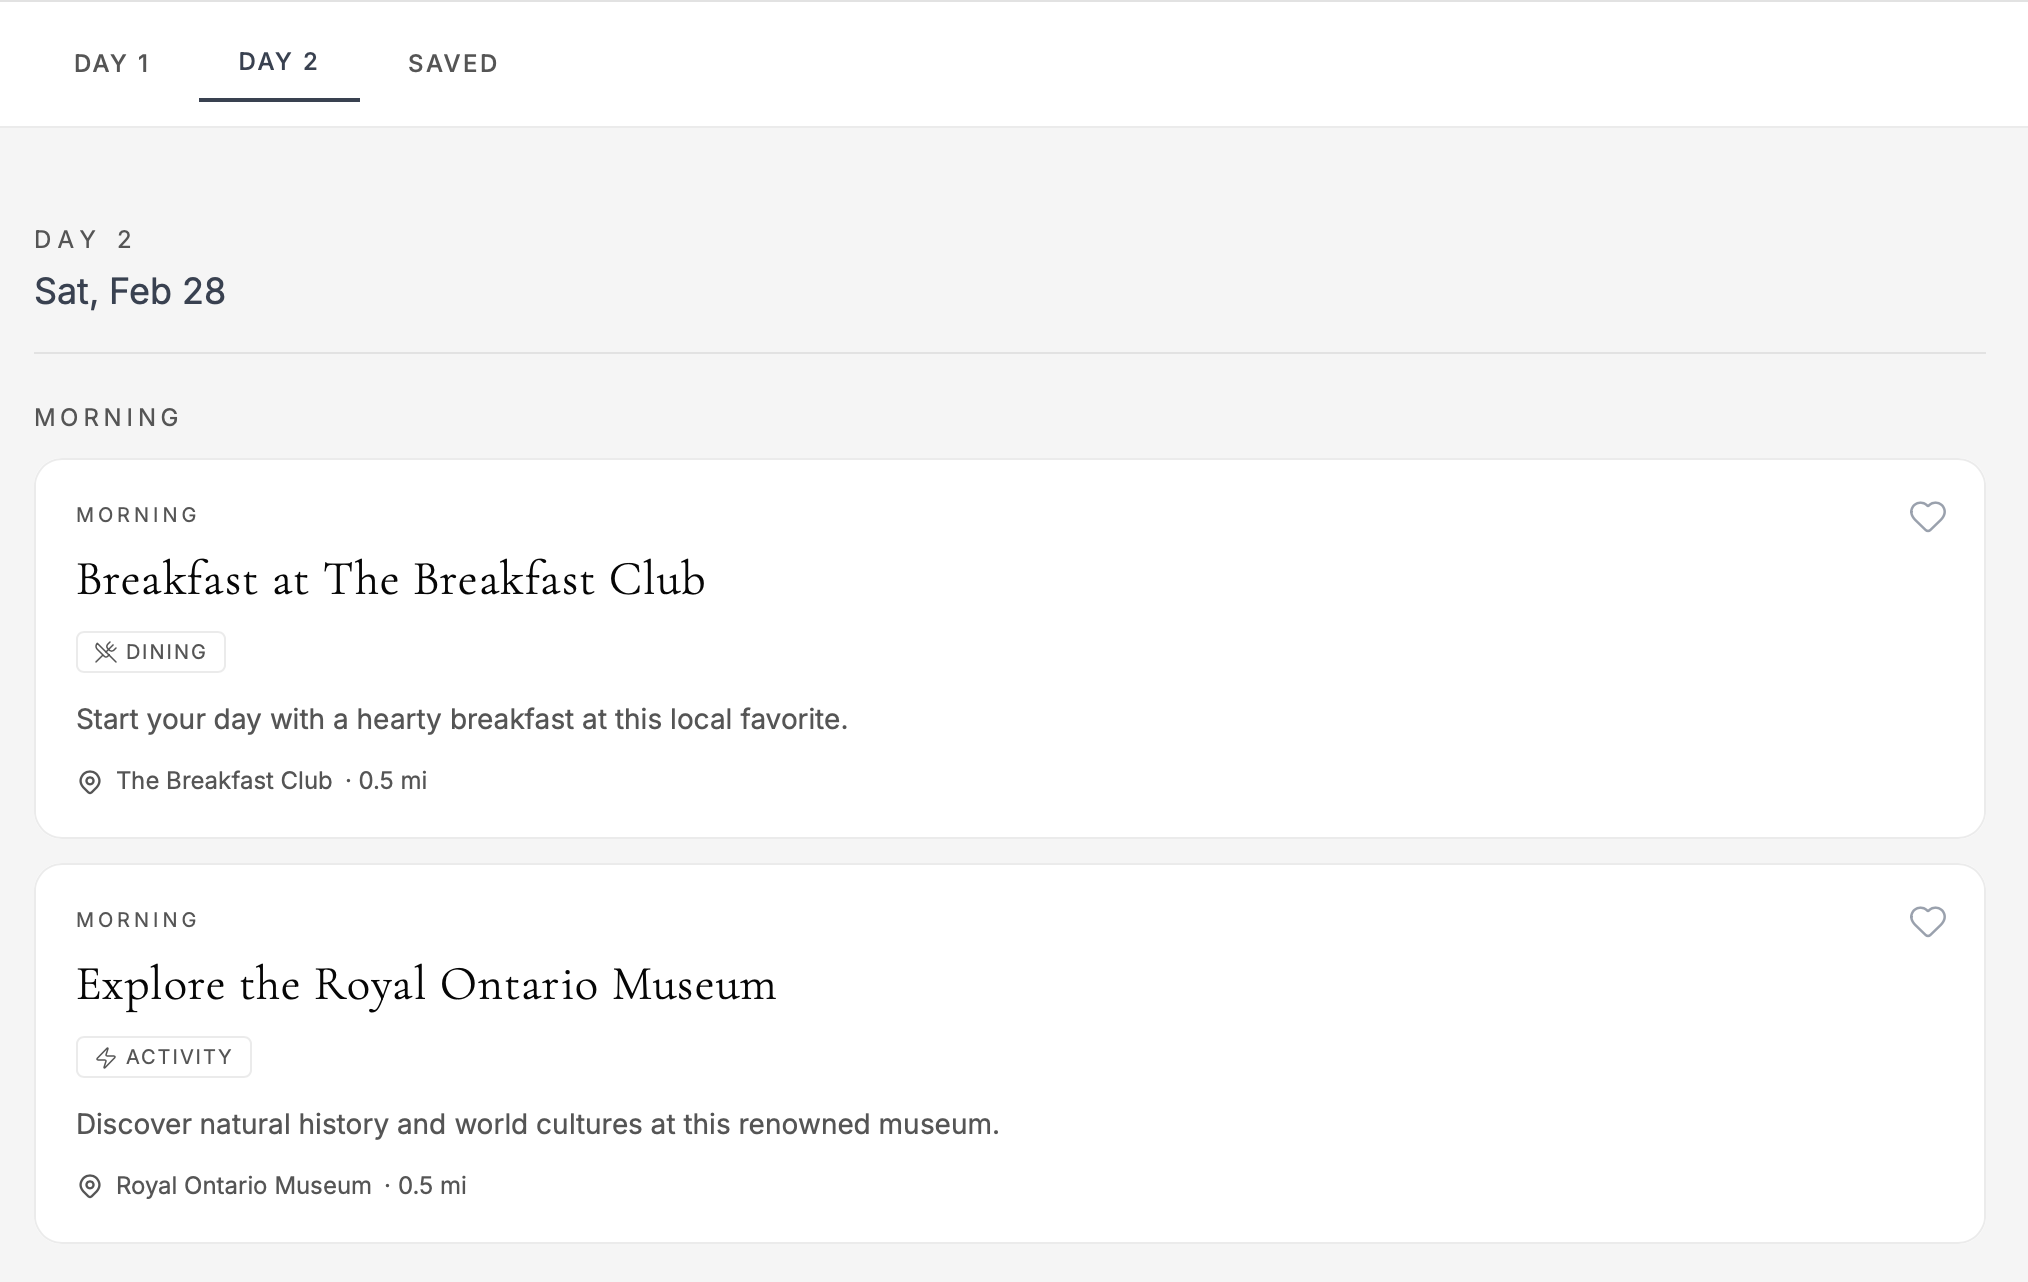Open the SAVED tab
2028x1282 pixels.
(x=453, y=63)
